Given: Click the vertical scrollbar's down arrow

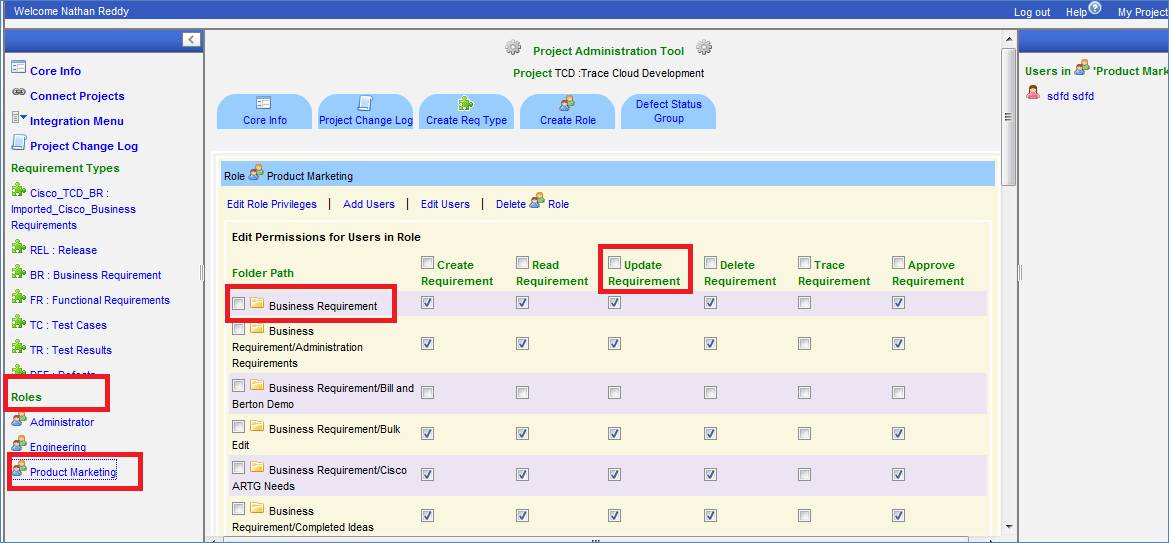Looking at the screenshot, I should point(1009,525).
